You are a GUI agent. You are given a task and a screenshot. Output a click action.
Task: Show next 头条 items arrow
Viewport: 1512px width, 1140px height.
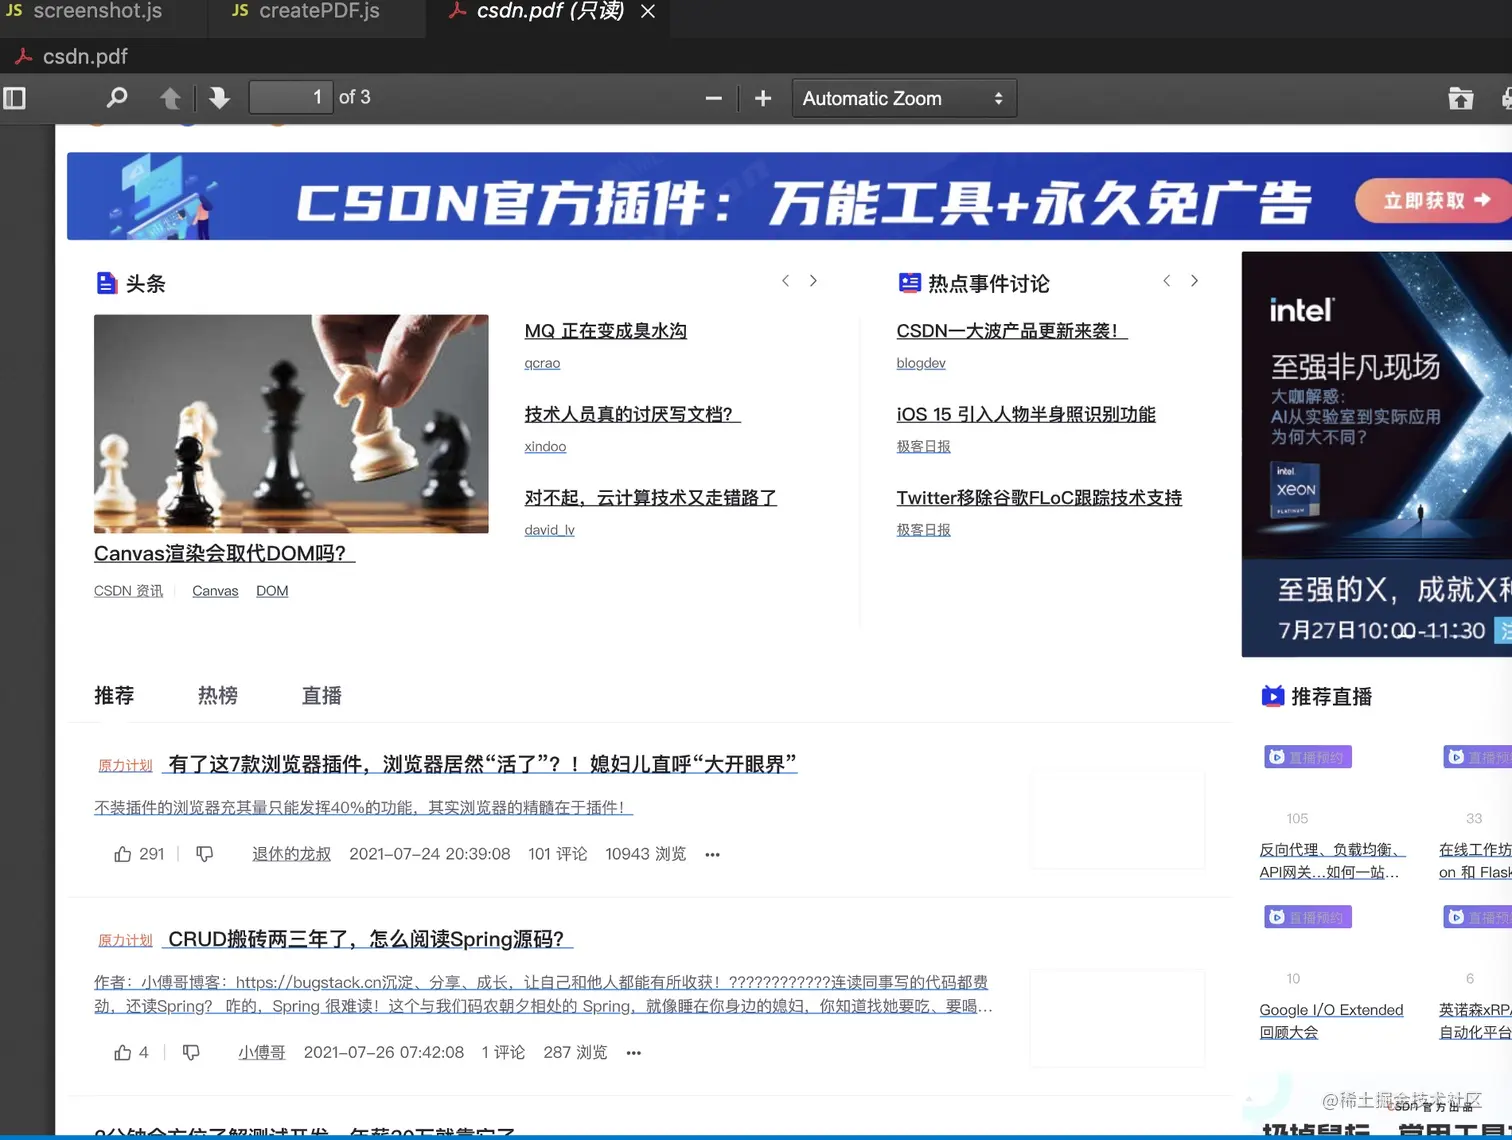click(813, 281)
